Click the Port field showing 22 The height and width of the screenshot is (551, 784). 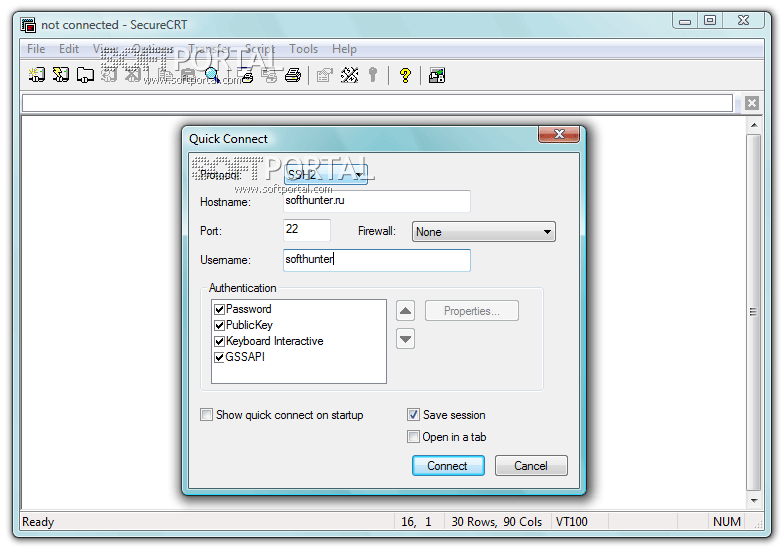(x=306, y=230)
